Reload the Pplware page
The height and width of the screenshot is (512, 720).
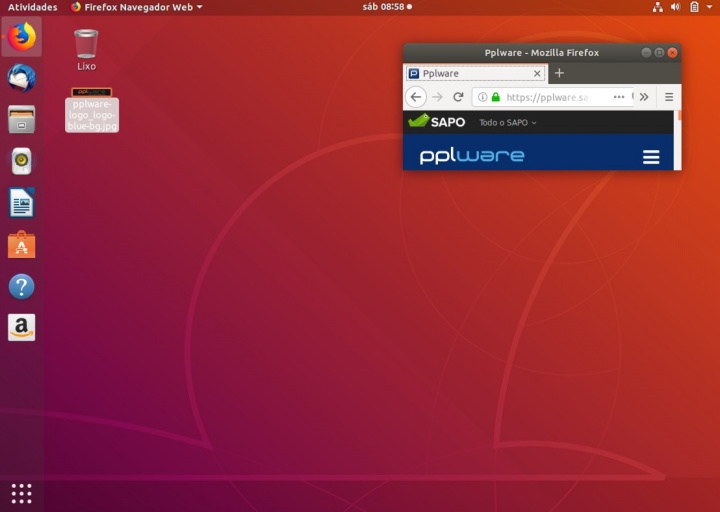click(458, 97)
